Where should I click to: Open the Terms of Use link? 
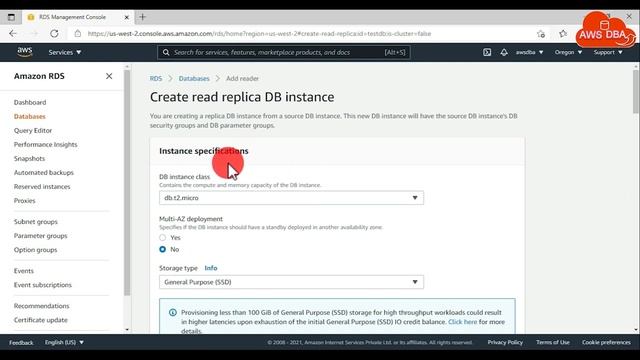click(x=553, y=342)
